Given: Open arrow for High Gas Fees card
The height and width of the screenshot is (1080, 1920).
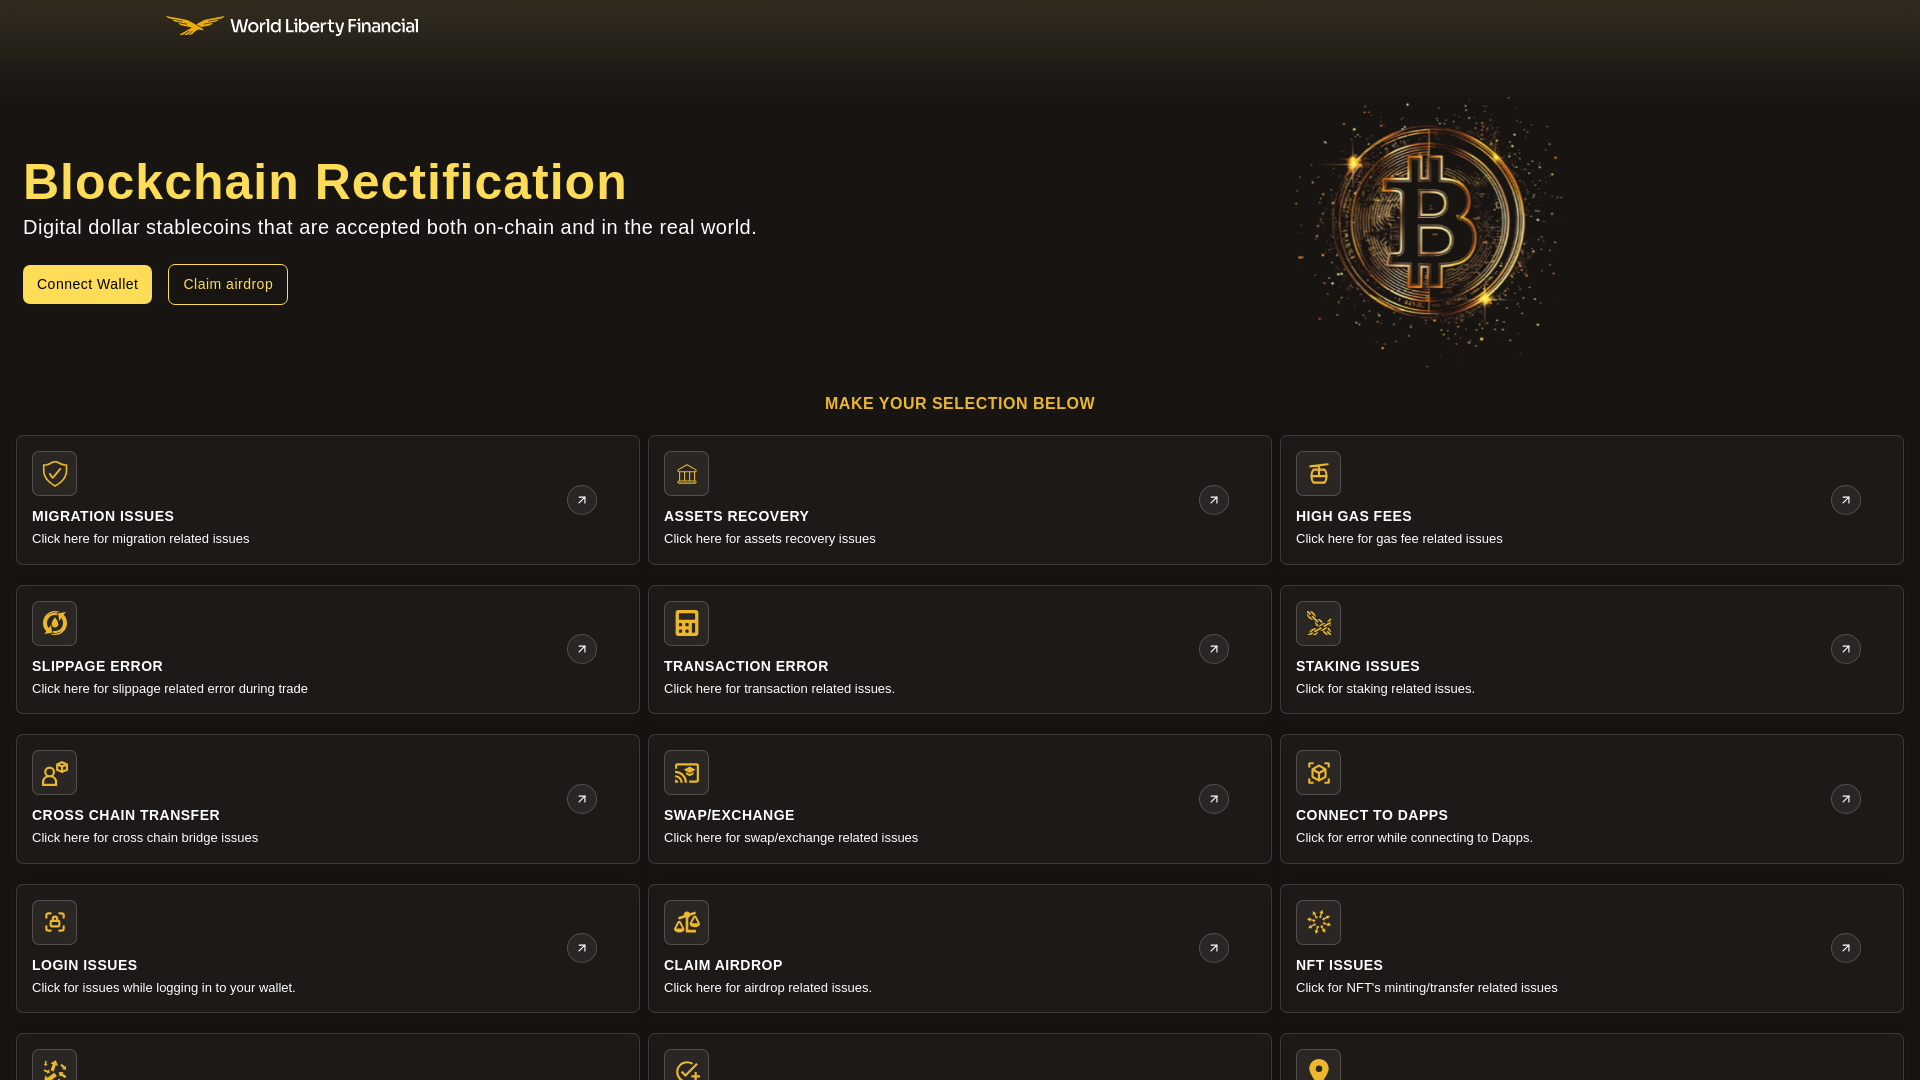Looking at the screenshot, I should click(x=1846, y=500).
